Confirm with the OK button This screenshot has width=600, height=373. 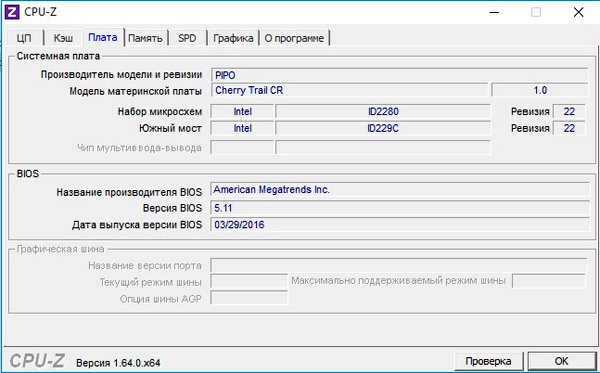[x=561, y=361]
